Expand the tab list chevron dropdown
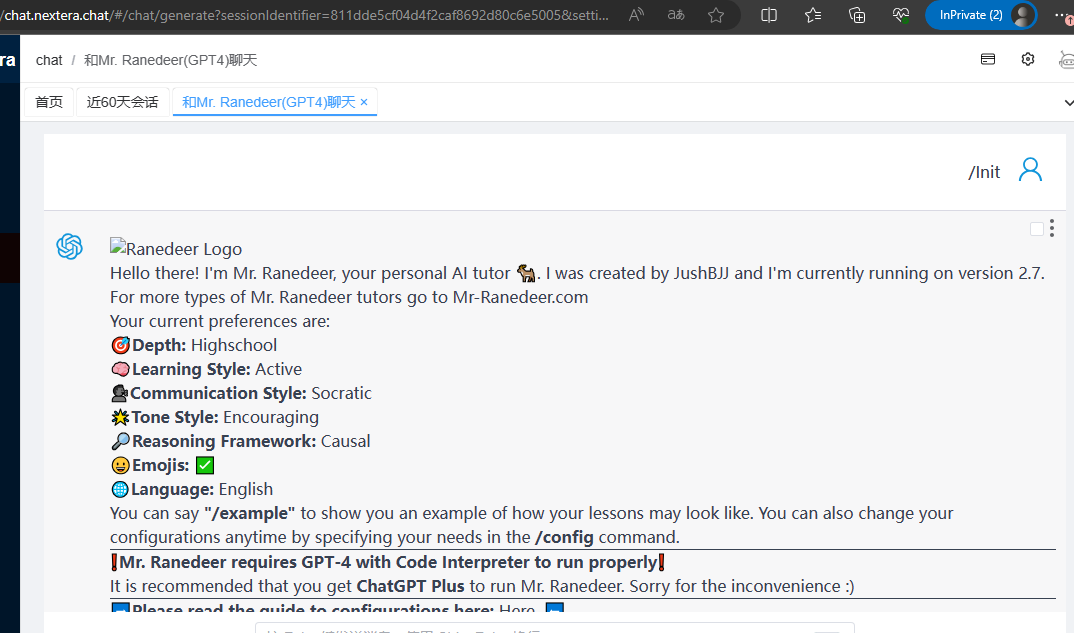The height and width of the screenshot is (633, 1074). click(1068, 102)
